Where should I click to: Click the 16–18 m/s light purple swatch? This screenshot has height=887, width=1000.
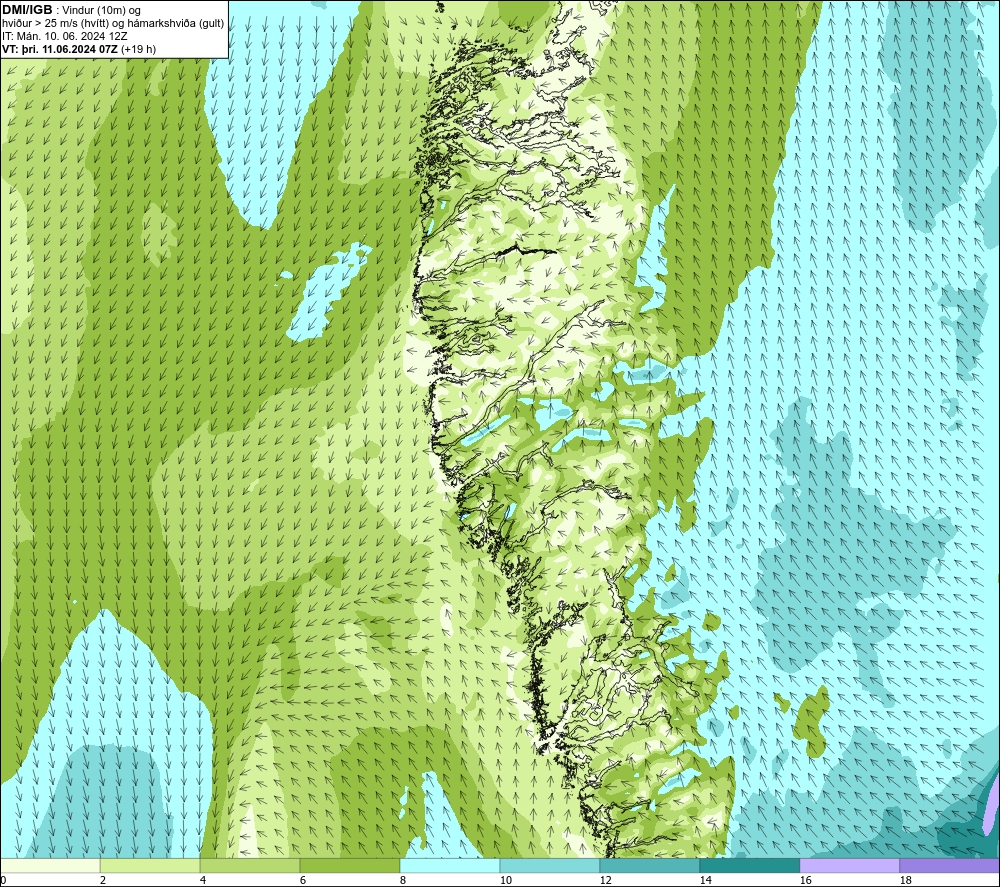849,865
